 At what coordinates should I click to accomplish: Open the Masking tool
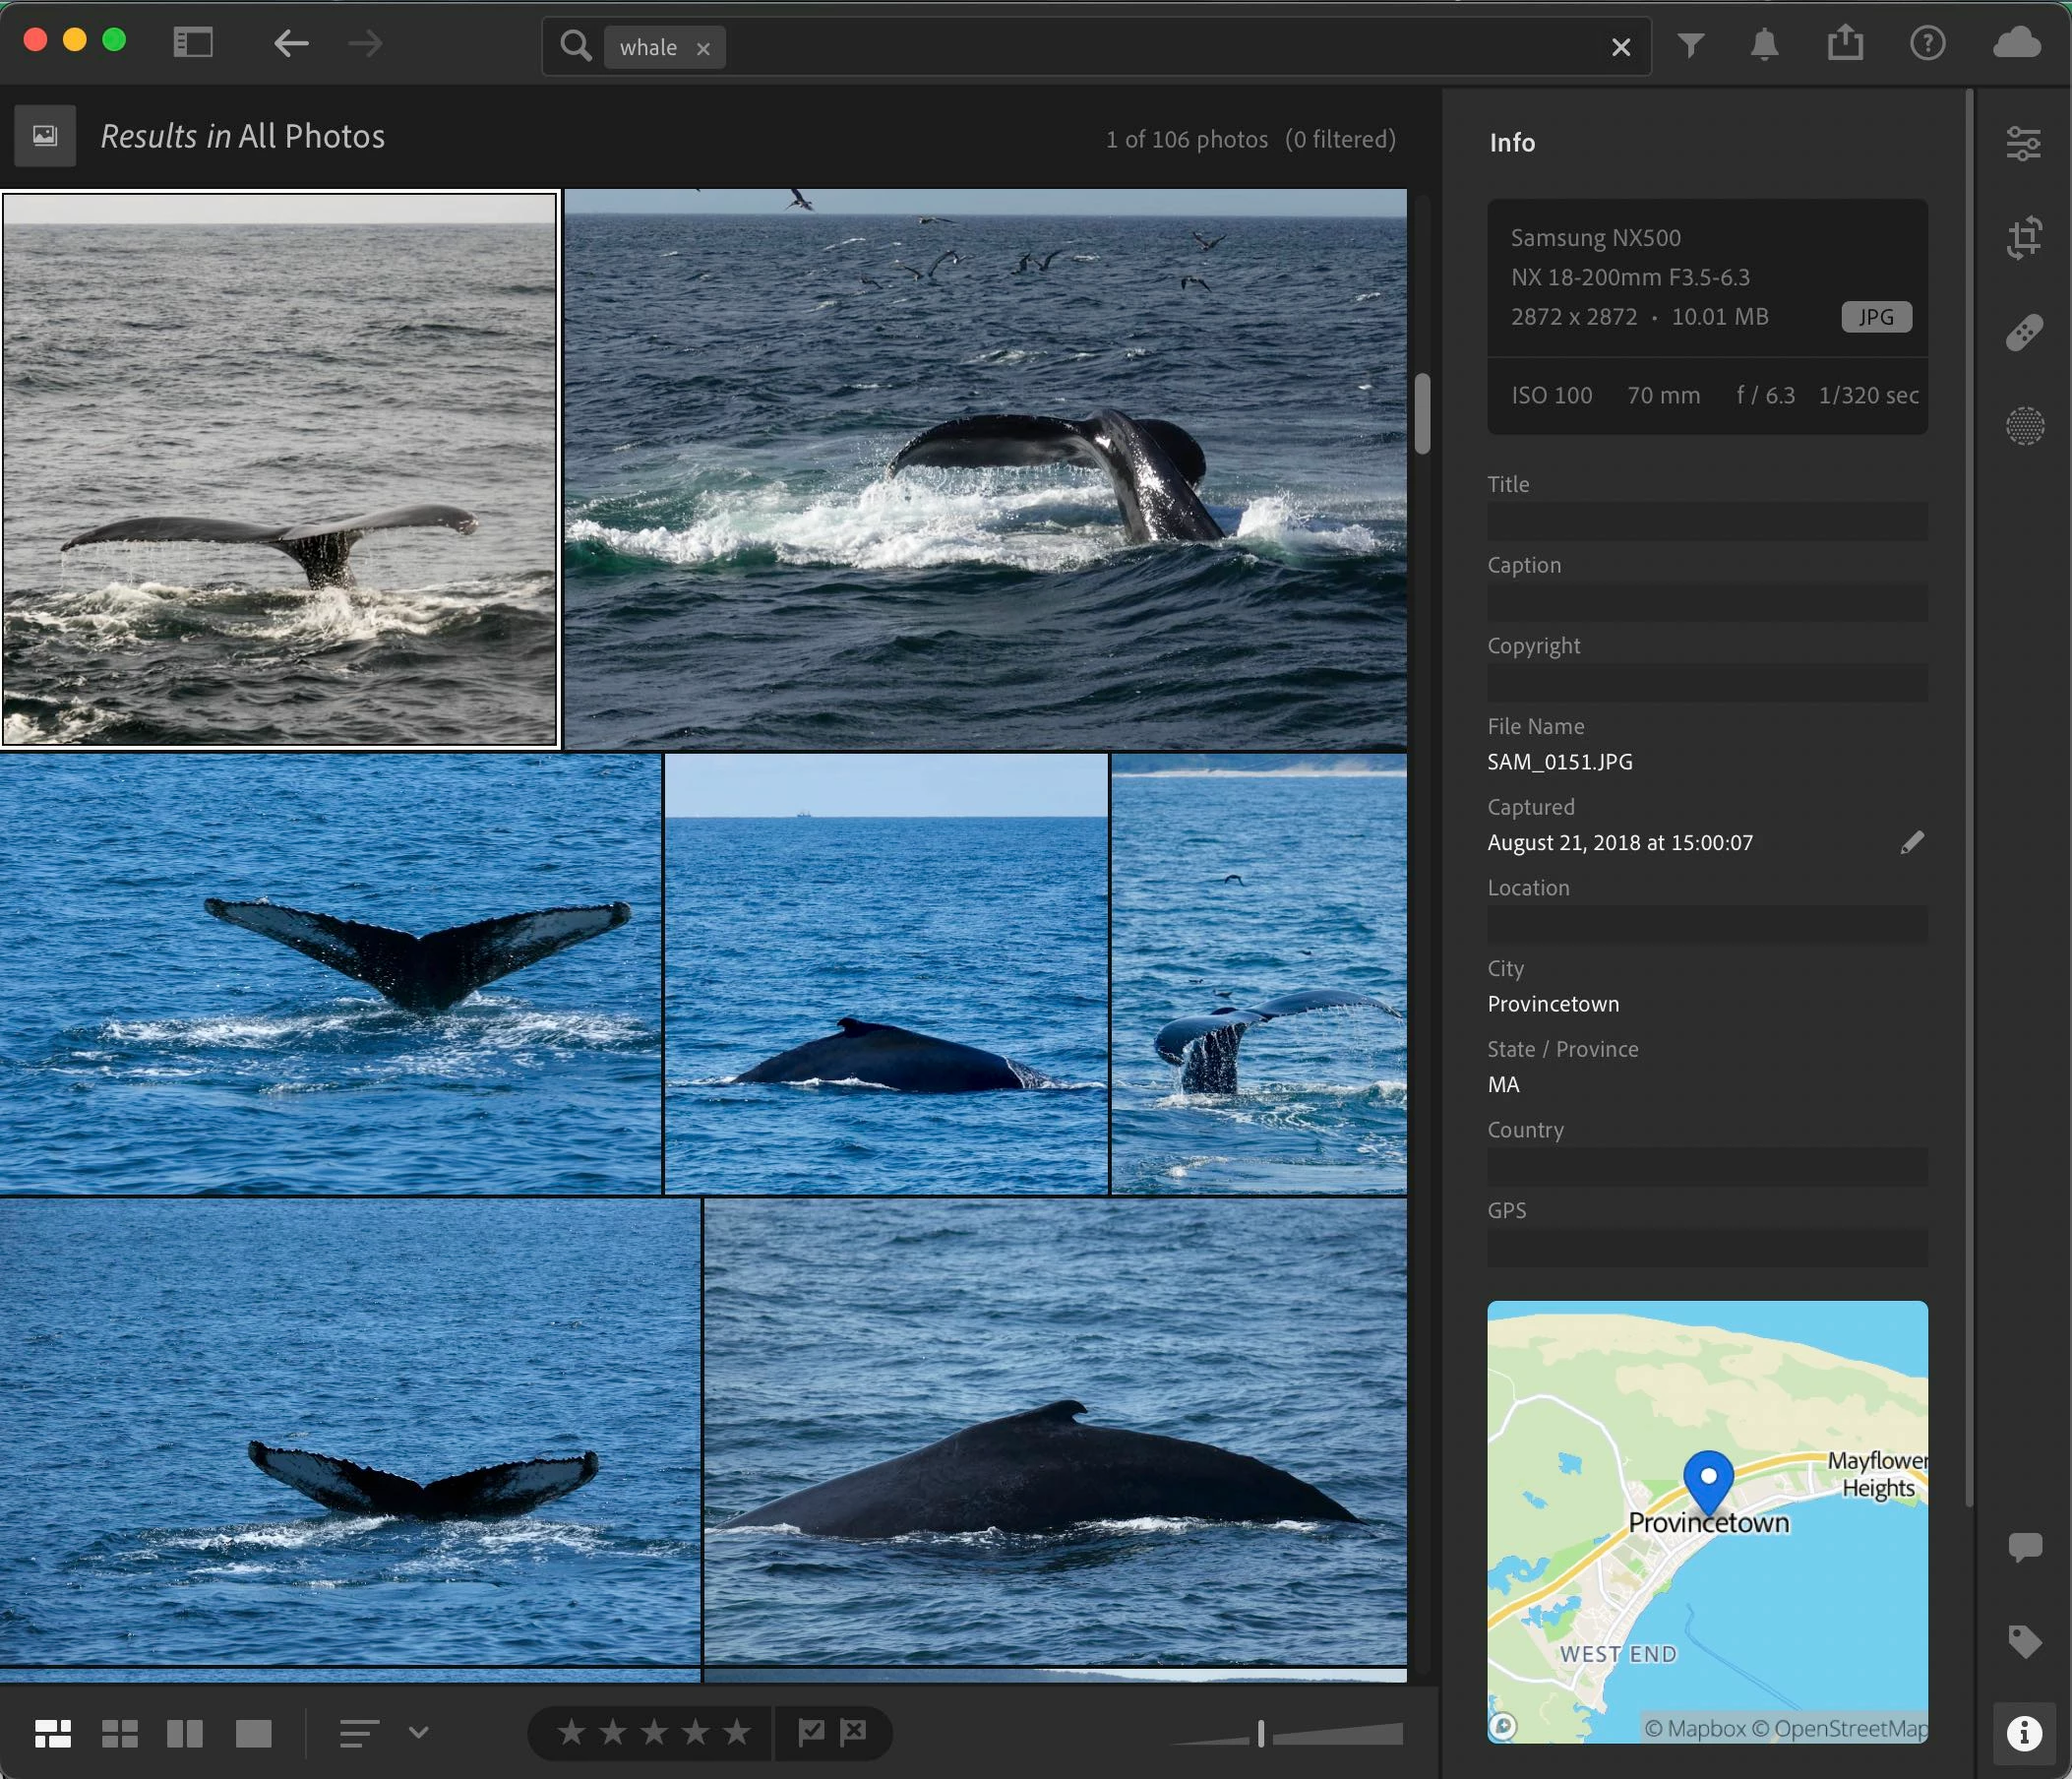point(2023,426)
